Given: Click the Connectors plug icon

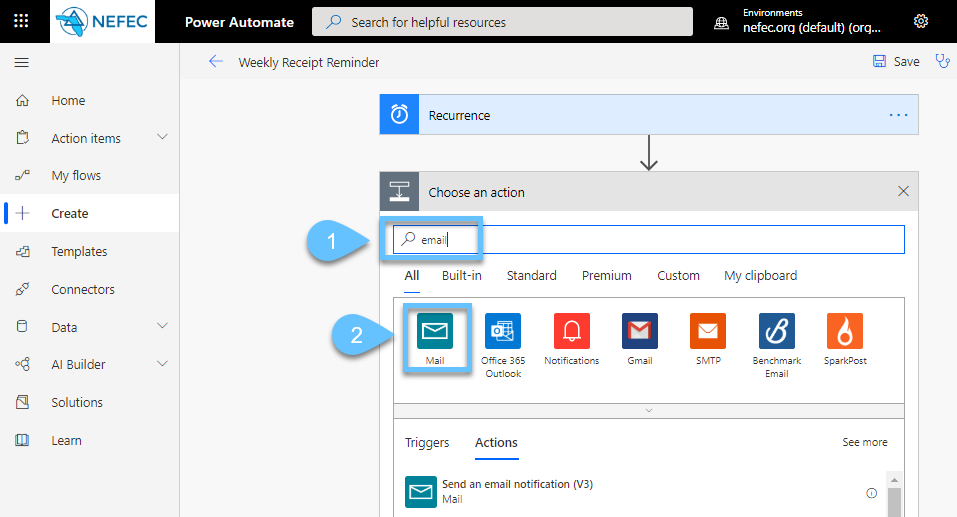Looking at the screenshot, I should tap(22, 289).
